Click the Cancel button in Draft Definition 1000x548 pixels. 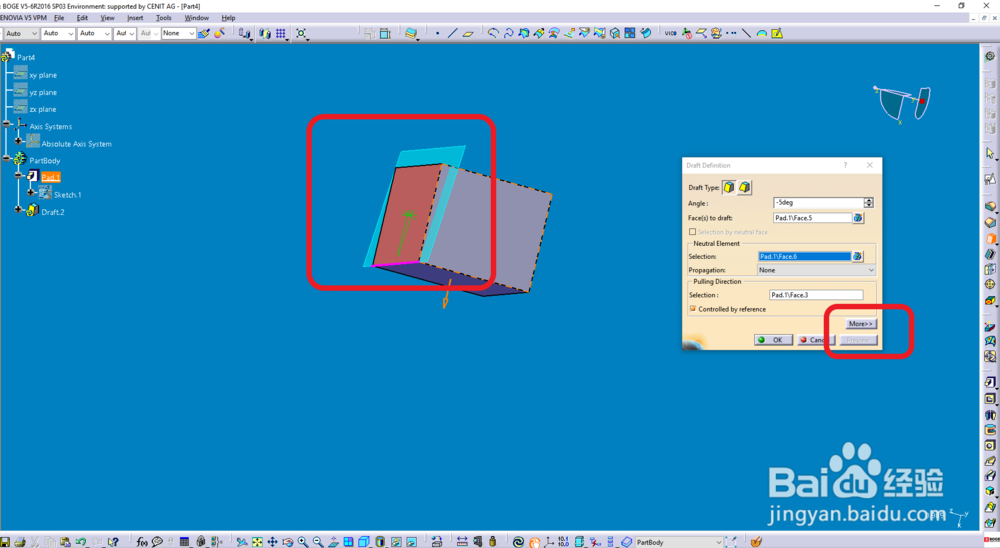point(814,340)
